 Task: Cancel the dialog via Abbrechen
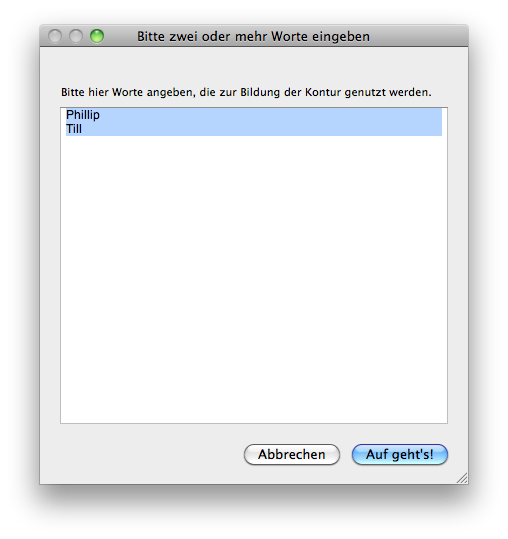pos(292,454)
